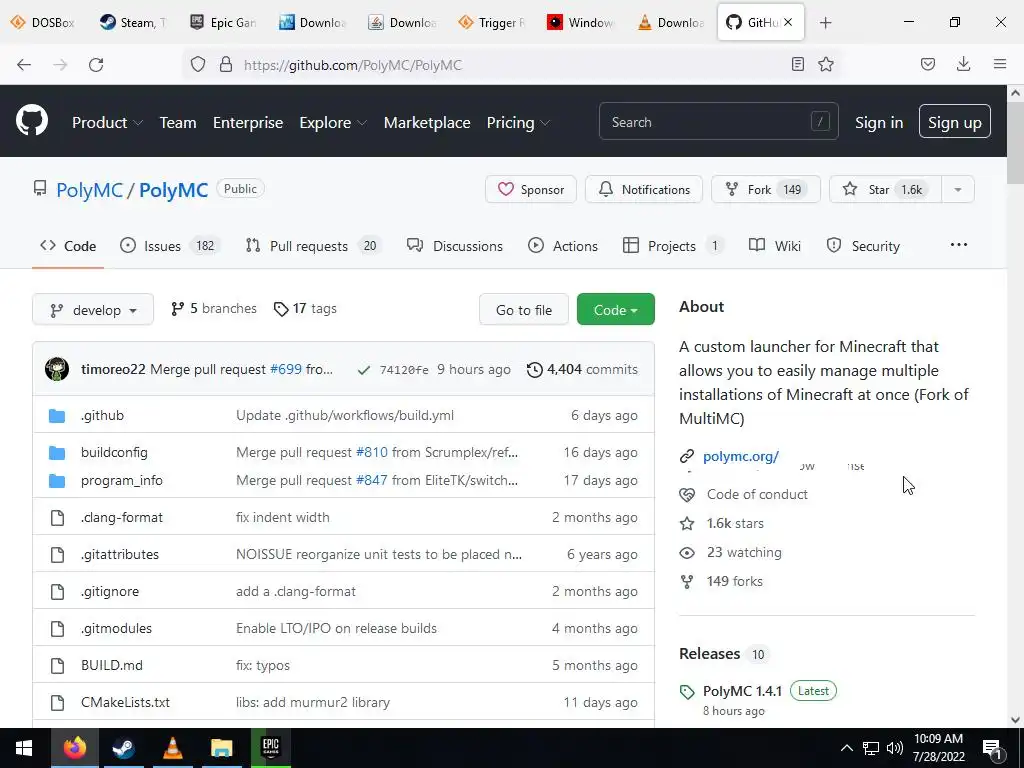Click the Notifications button
Viewport: 1024px width, 768px height.
click(644, 189)
